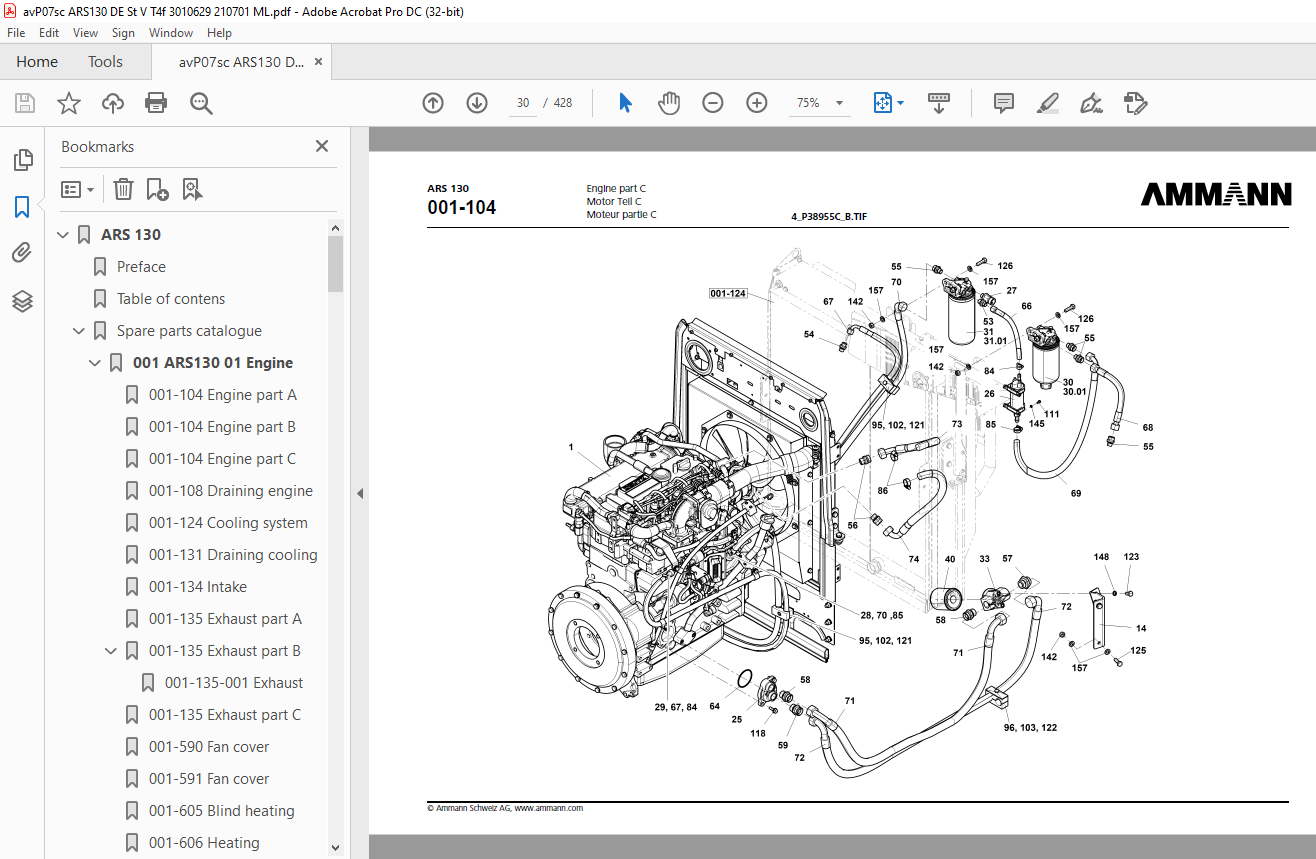Open the View menu
The height and width of the screenshot is (859, 1316).
point(85,33)
